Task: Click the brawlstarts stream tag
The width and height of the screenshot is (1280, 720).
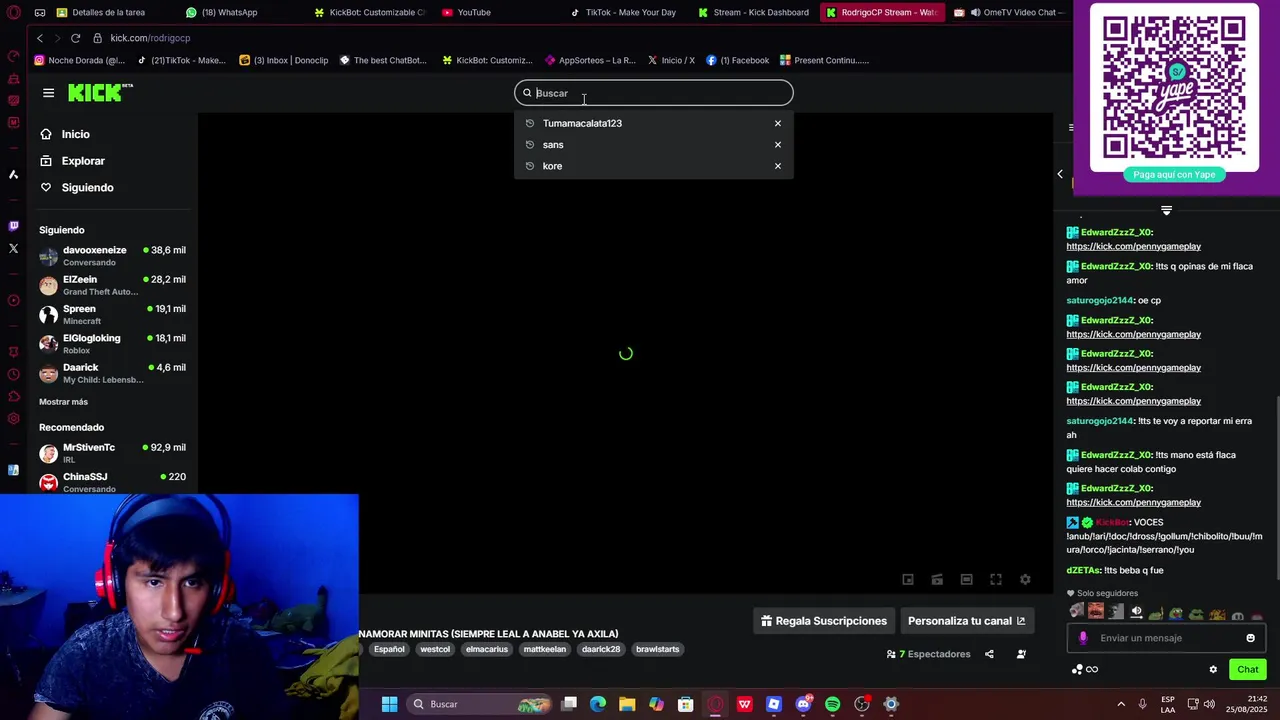Action: (658, 649)
